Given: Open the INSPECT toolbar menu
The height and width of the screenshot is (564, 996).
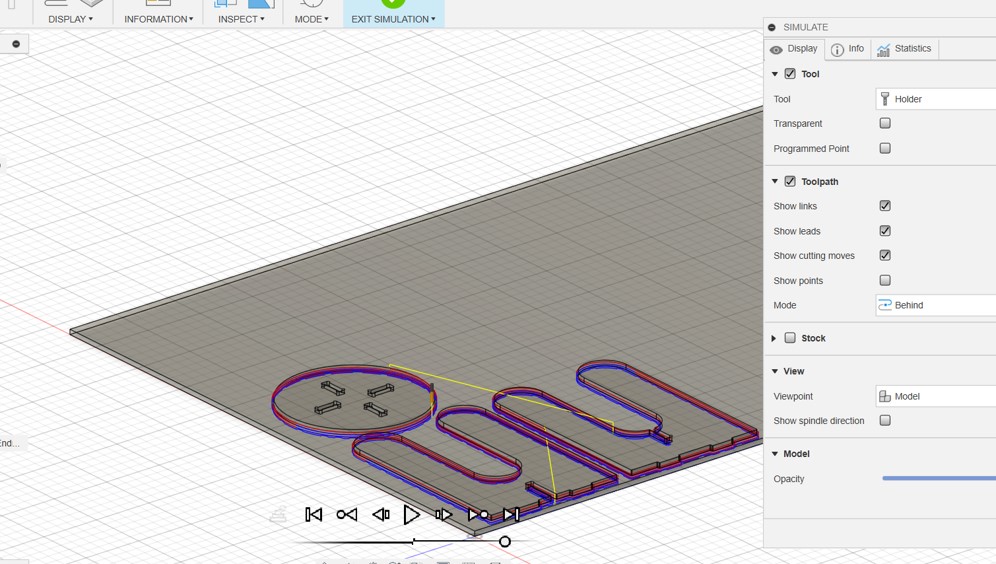Looking at the screenshot, I should click(241, 19).
